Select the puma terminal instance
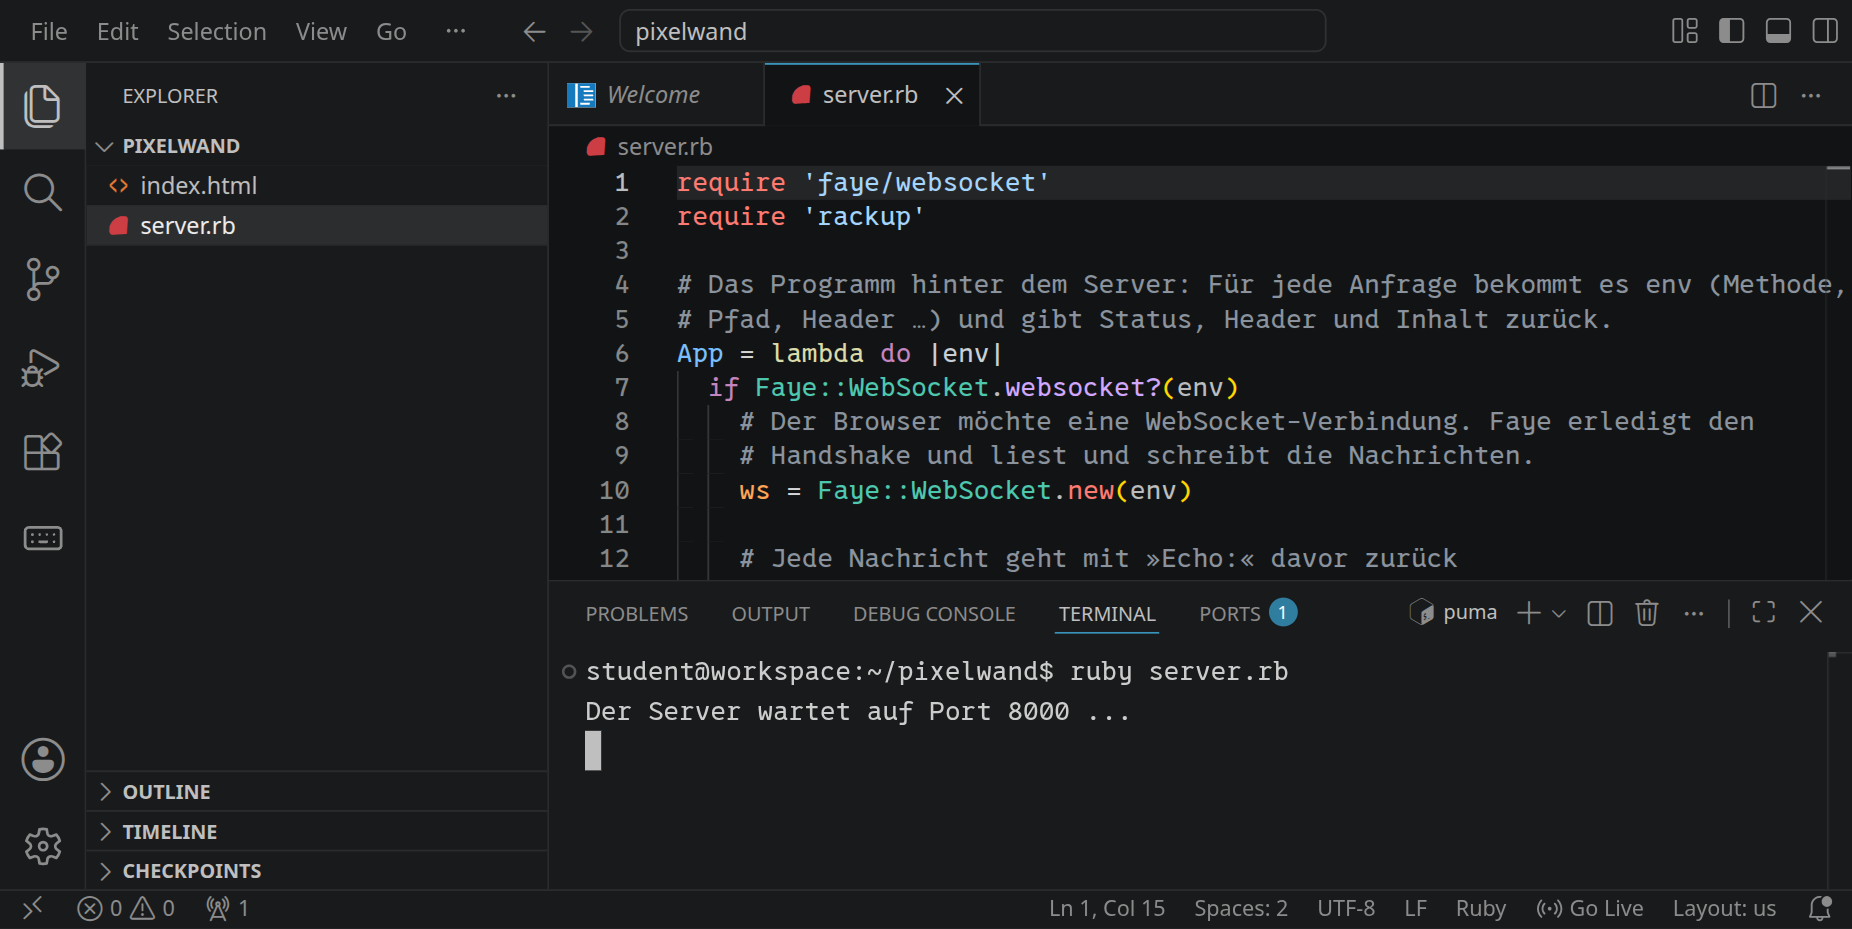 (x=1454, y=612)
